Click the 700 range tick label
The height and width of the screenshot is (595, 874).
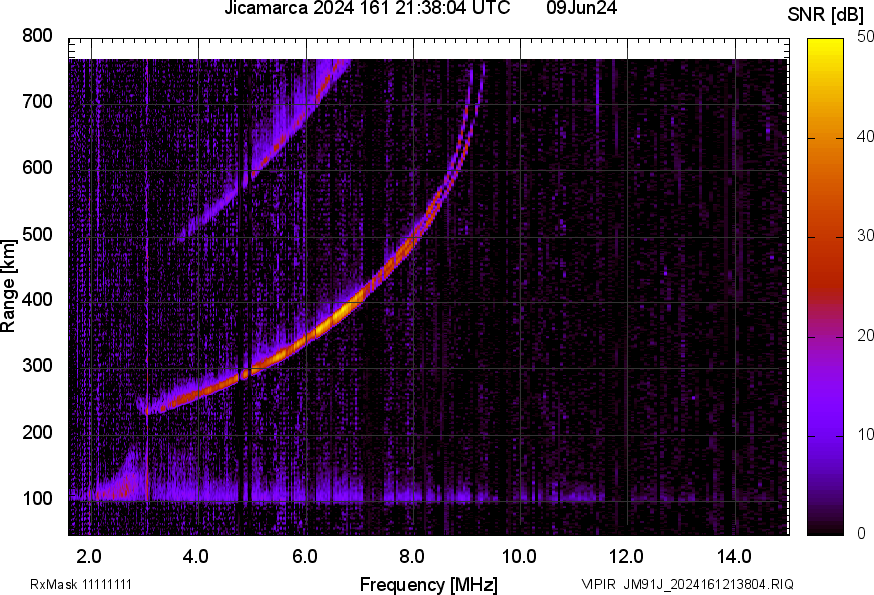37,101
